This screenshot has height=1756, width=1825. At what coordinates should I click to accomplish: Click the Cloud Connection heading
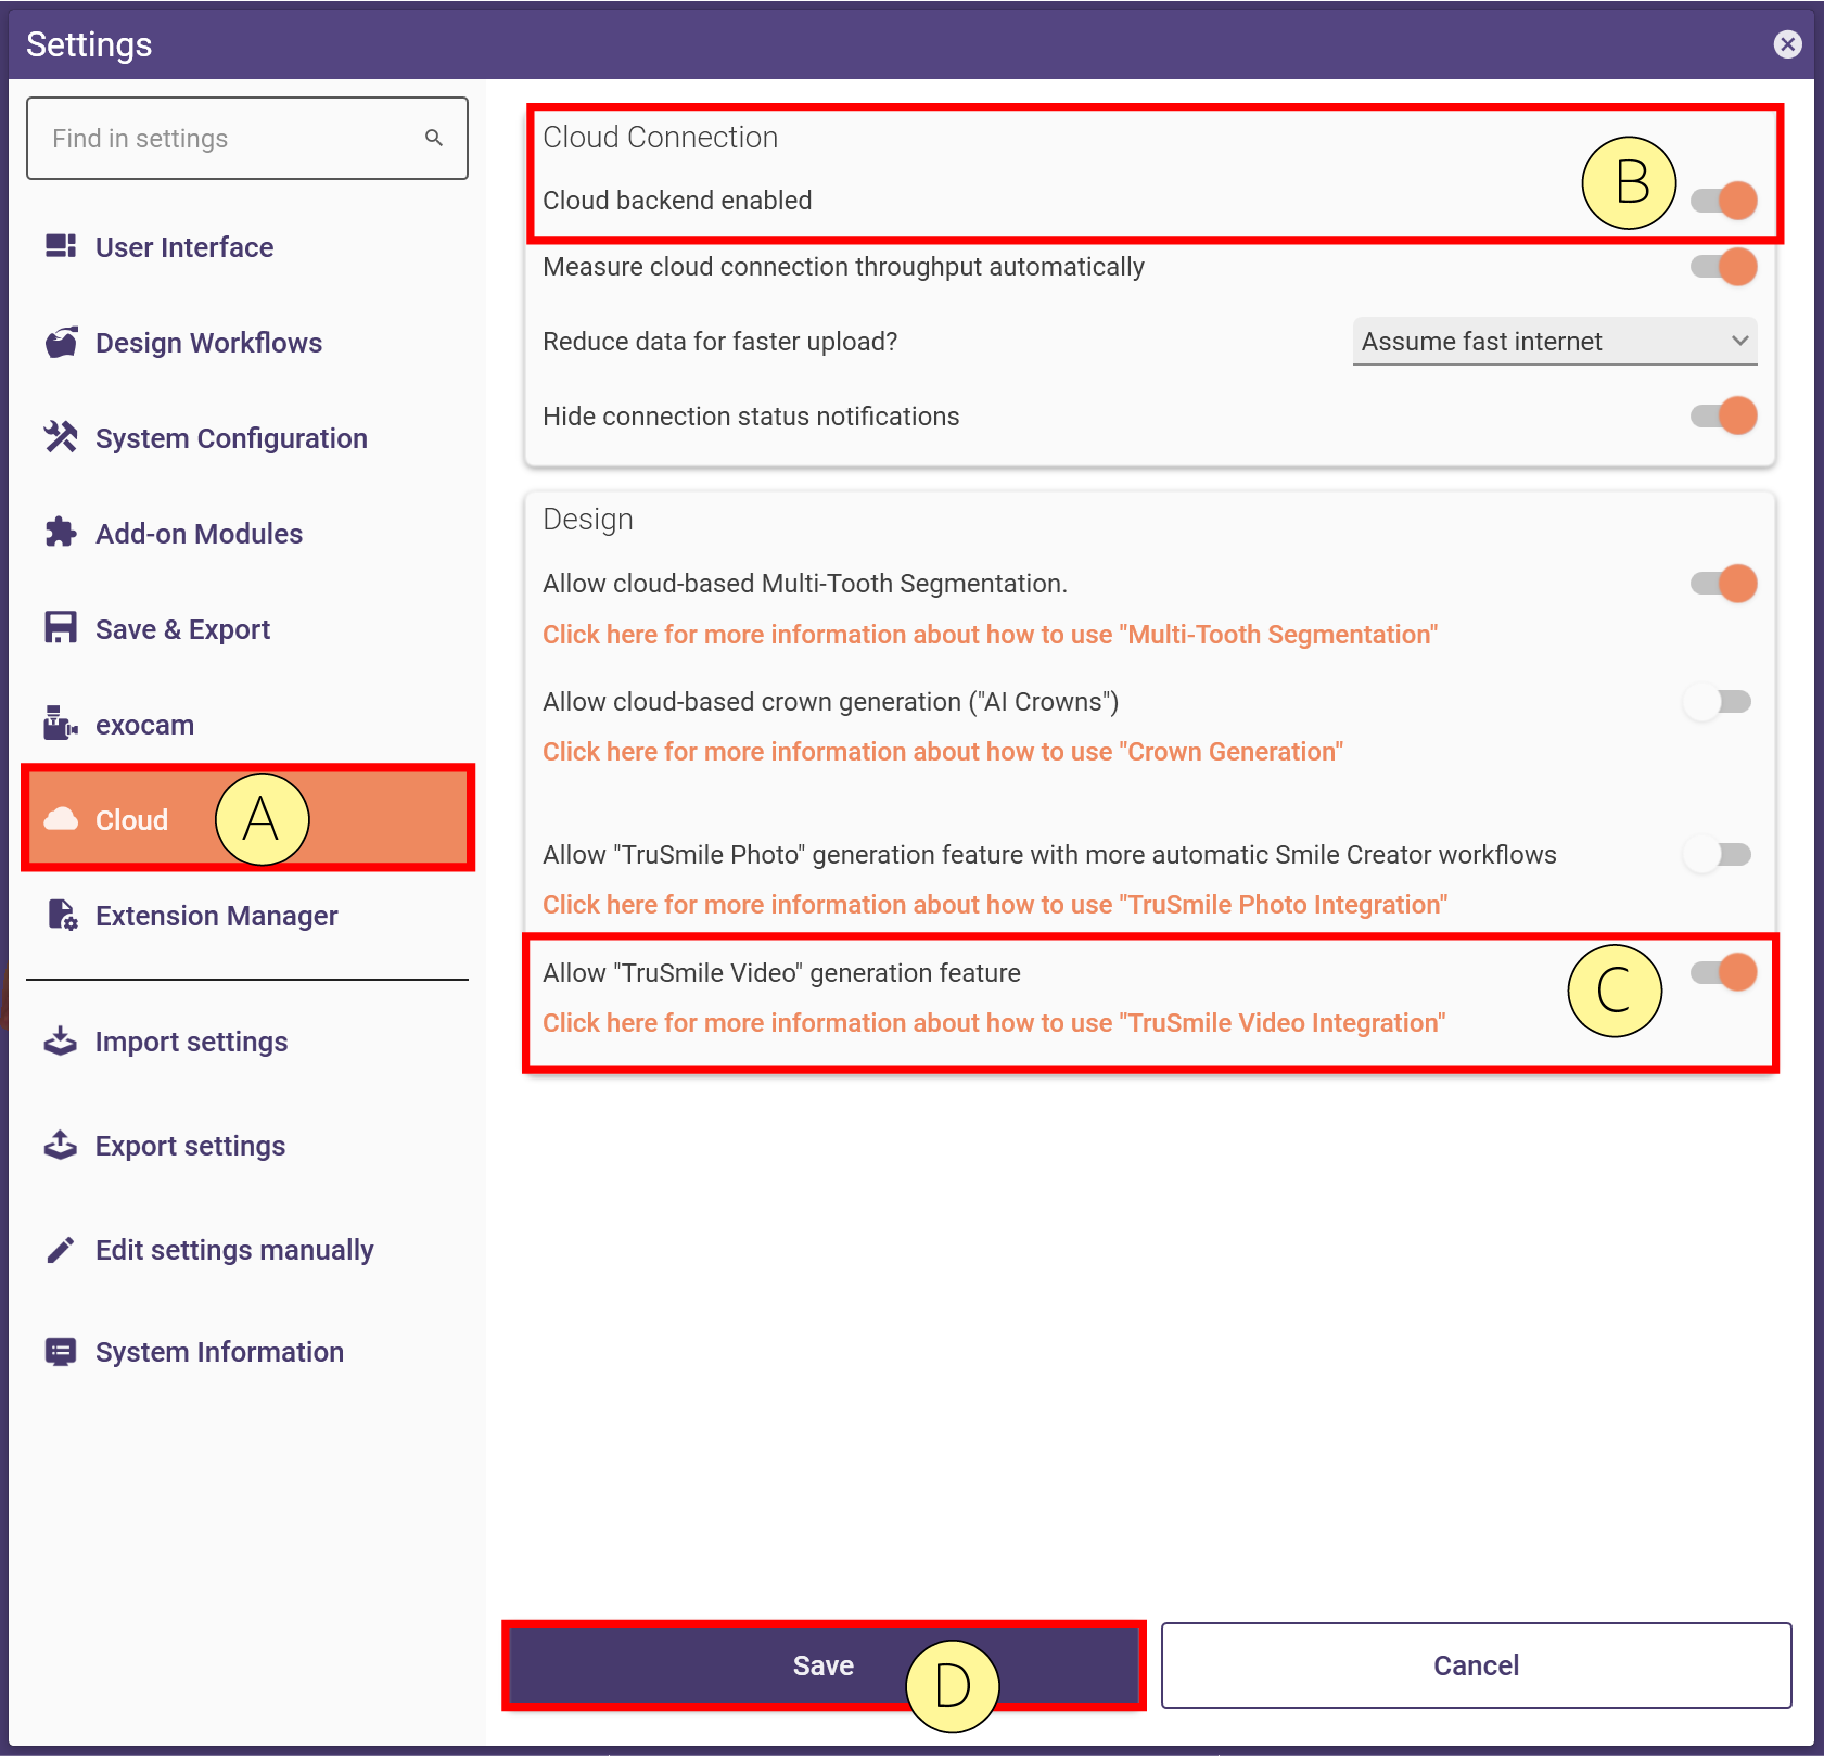tap(660, 137)
